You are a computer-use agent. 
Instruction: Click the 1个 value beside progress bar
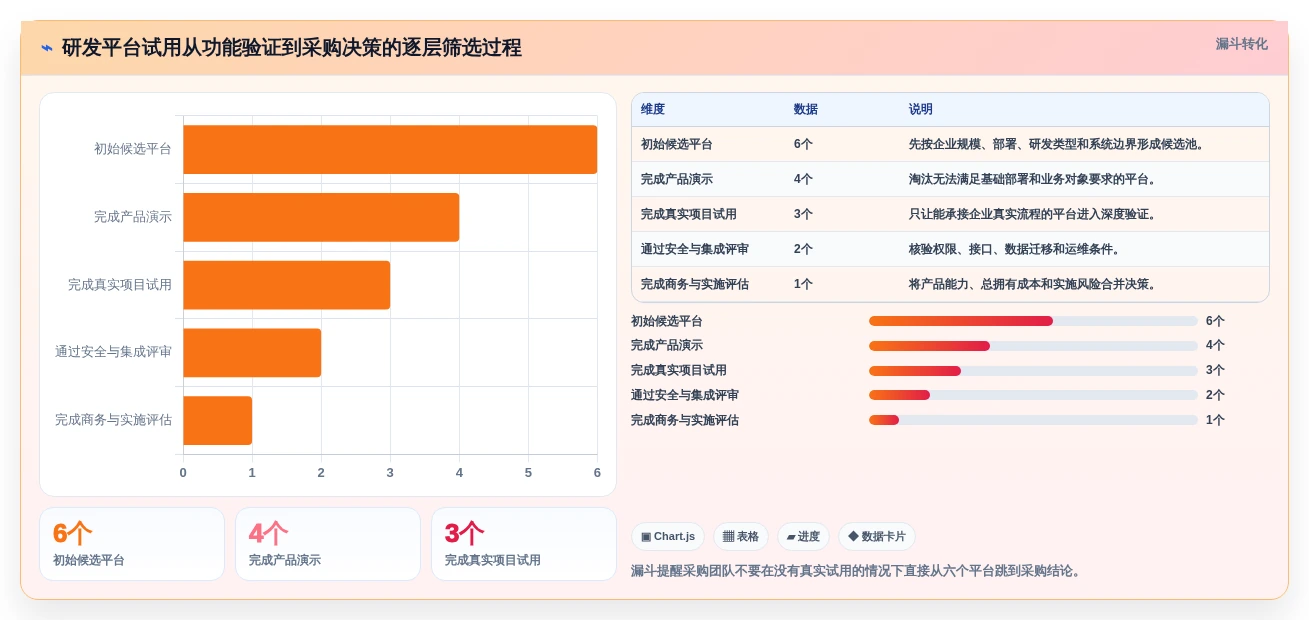coord(1215,420)
